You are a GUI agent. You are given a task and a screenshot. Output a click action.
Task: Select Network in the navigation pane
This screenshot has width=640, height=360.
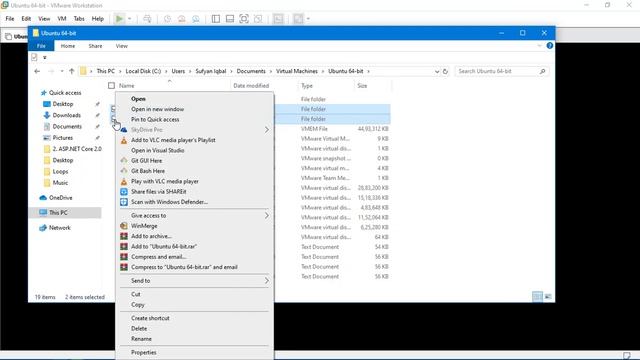click(60, 228)
